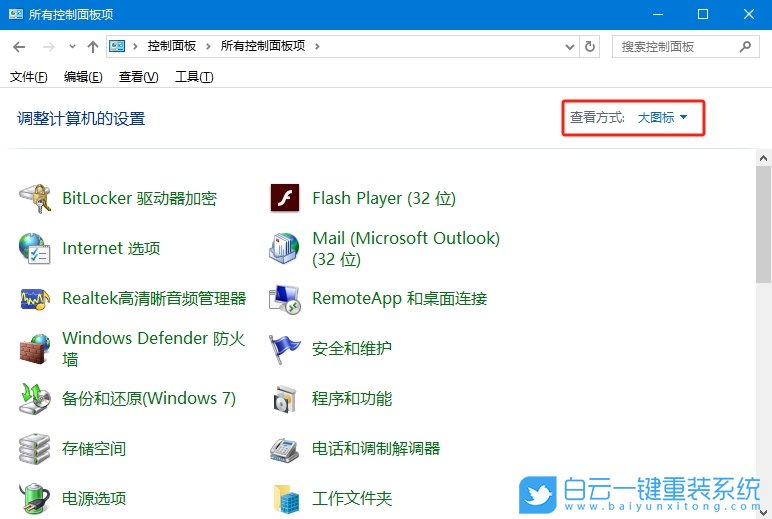772x519 pixels.
Task: Click the Mail (Microsoft Outlook) icon
Action: 285,248
